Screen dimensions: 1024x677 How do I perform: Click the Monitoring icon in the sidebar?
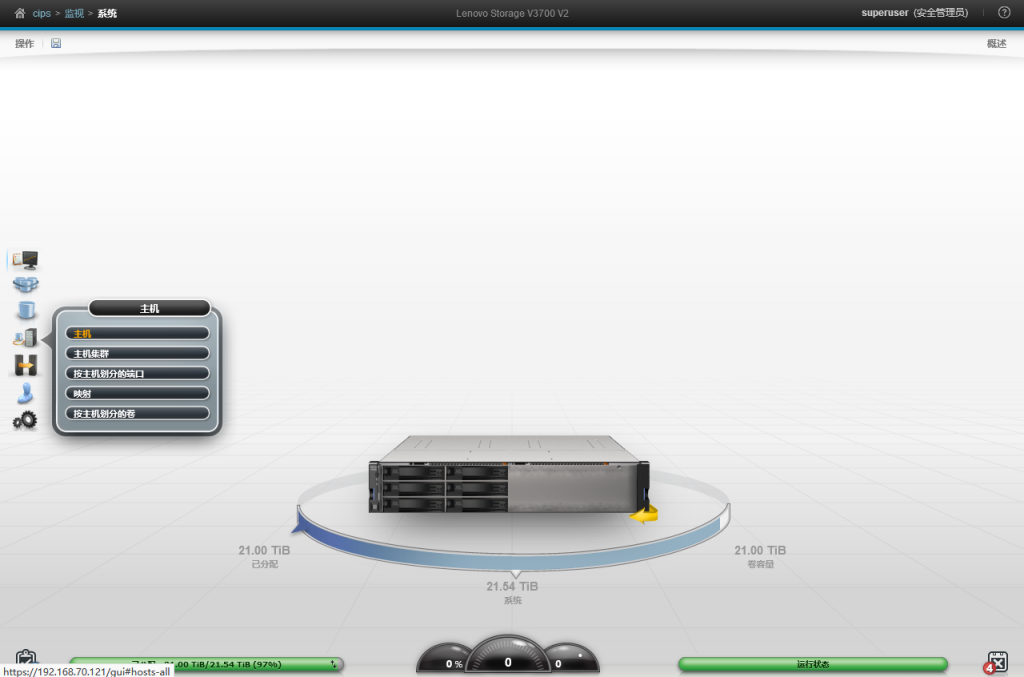pos(25,260)
